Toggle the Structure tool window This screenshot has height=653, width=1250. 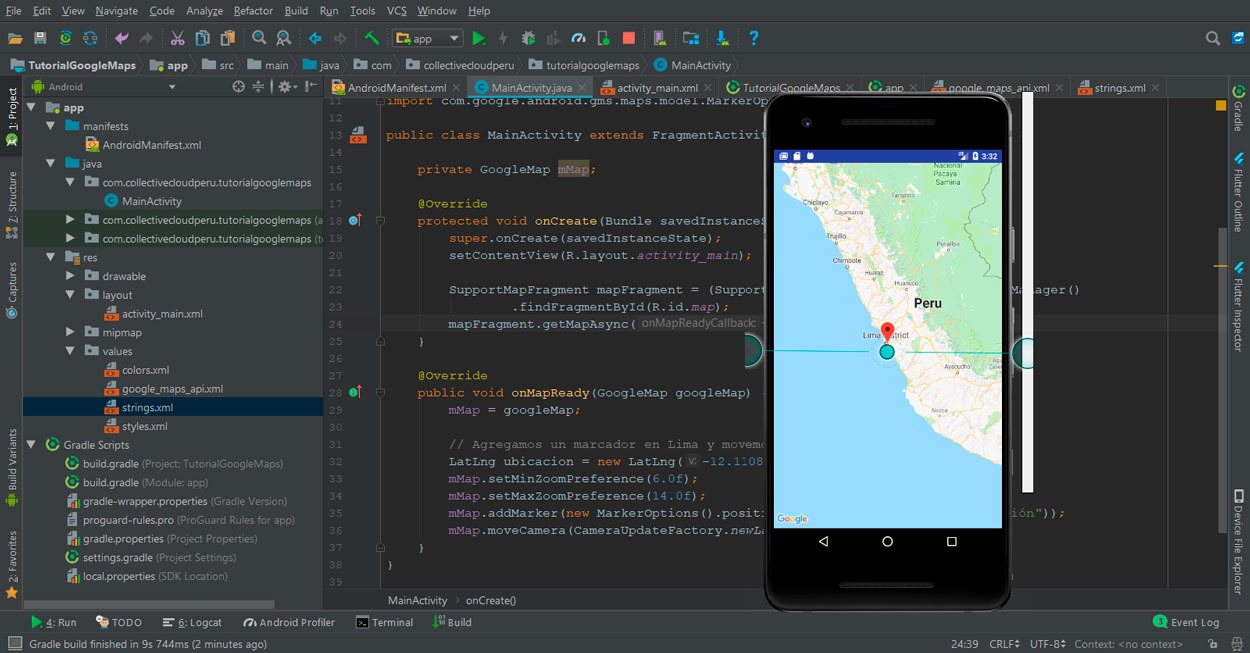coord(12,204)
